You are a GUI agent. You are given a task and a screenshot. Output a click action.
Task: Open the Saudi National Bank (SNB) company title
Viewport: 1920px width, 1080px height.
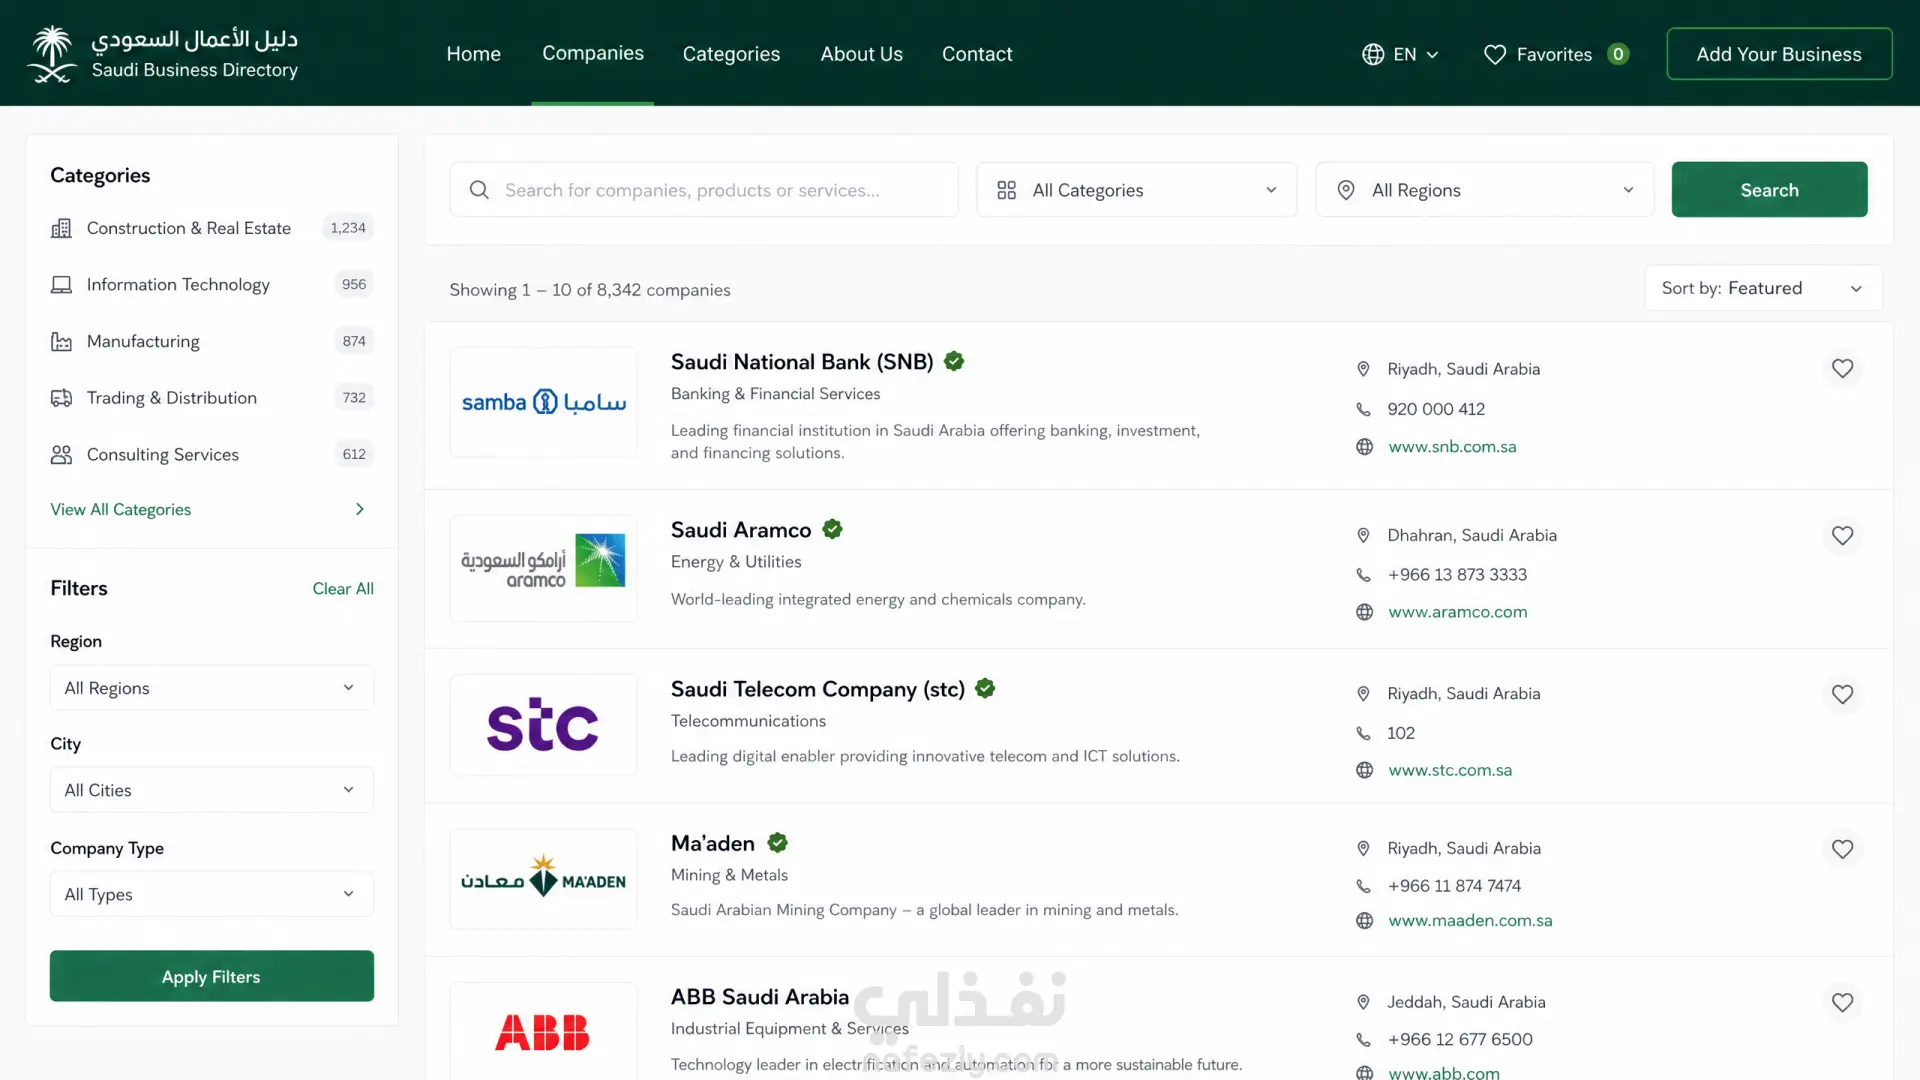pos(802,362)
